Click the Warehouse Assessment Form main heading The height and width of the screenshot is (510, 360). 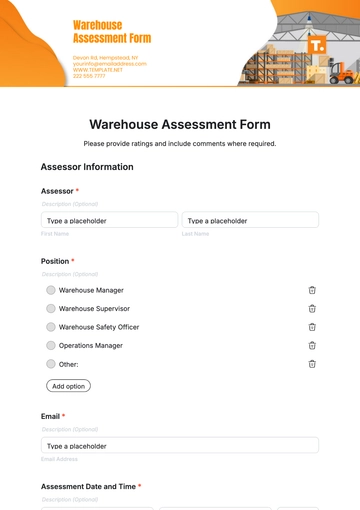[180, 125]
